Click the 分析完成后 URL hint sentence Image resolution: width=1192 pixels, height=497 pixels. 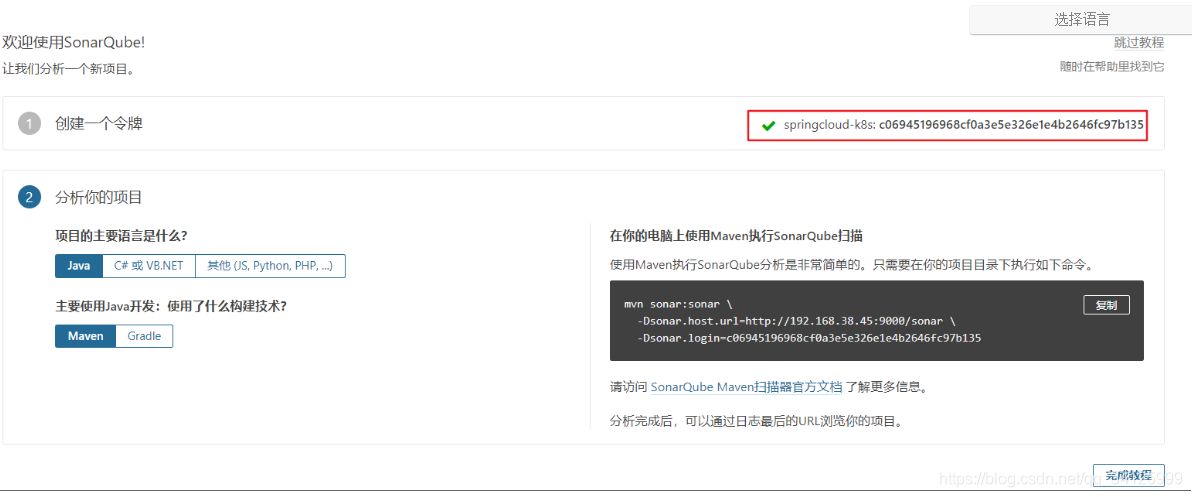coord(758,420)
